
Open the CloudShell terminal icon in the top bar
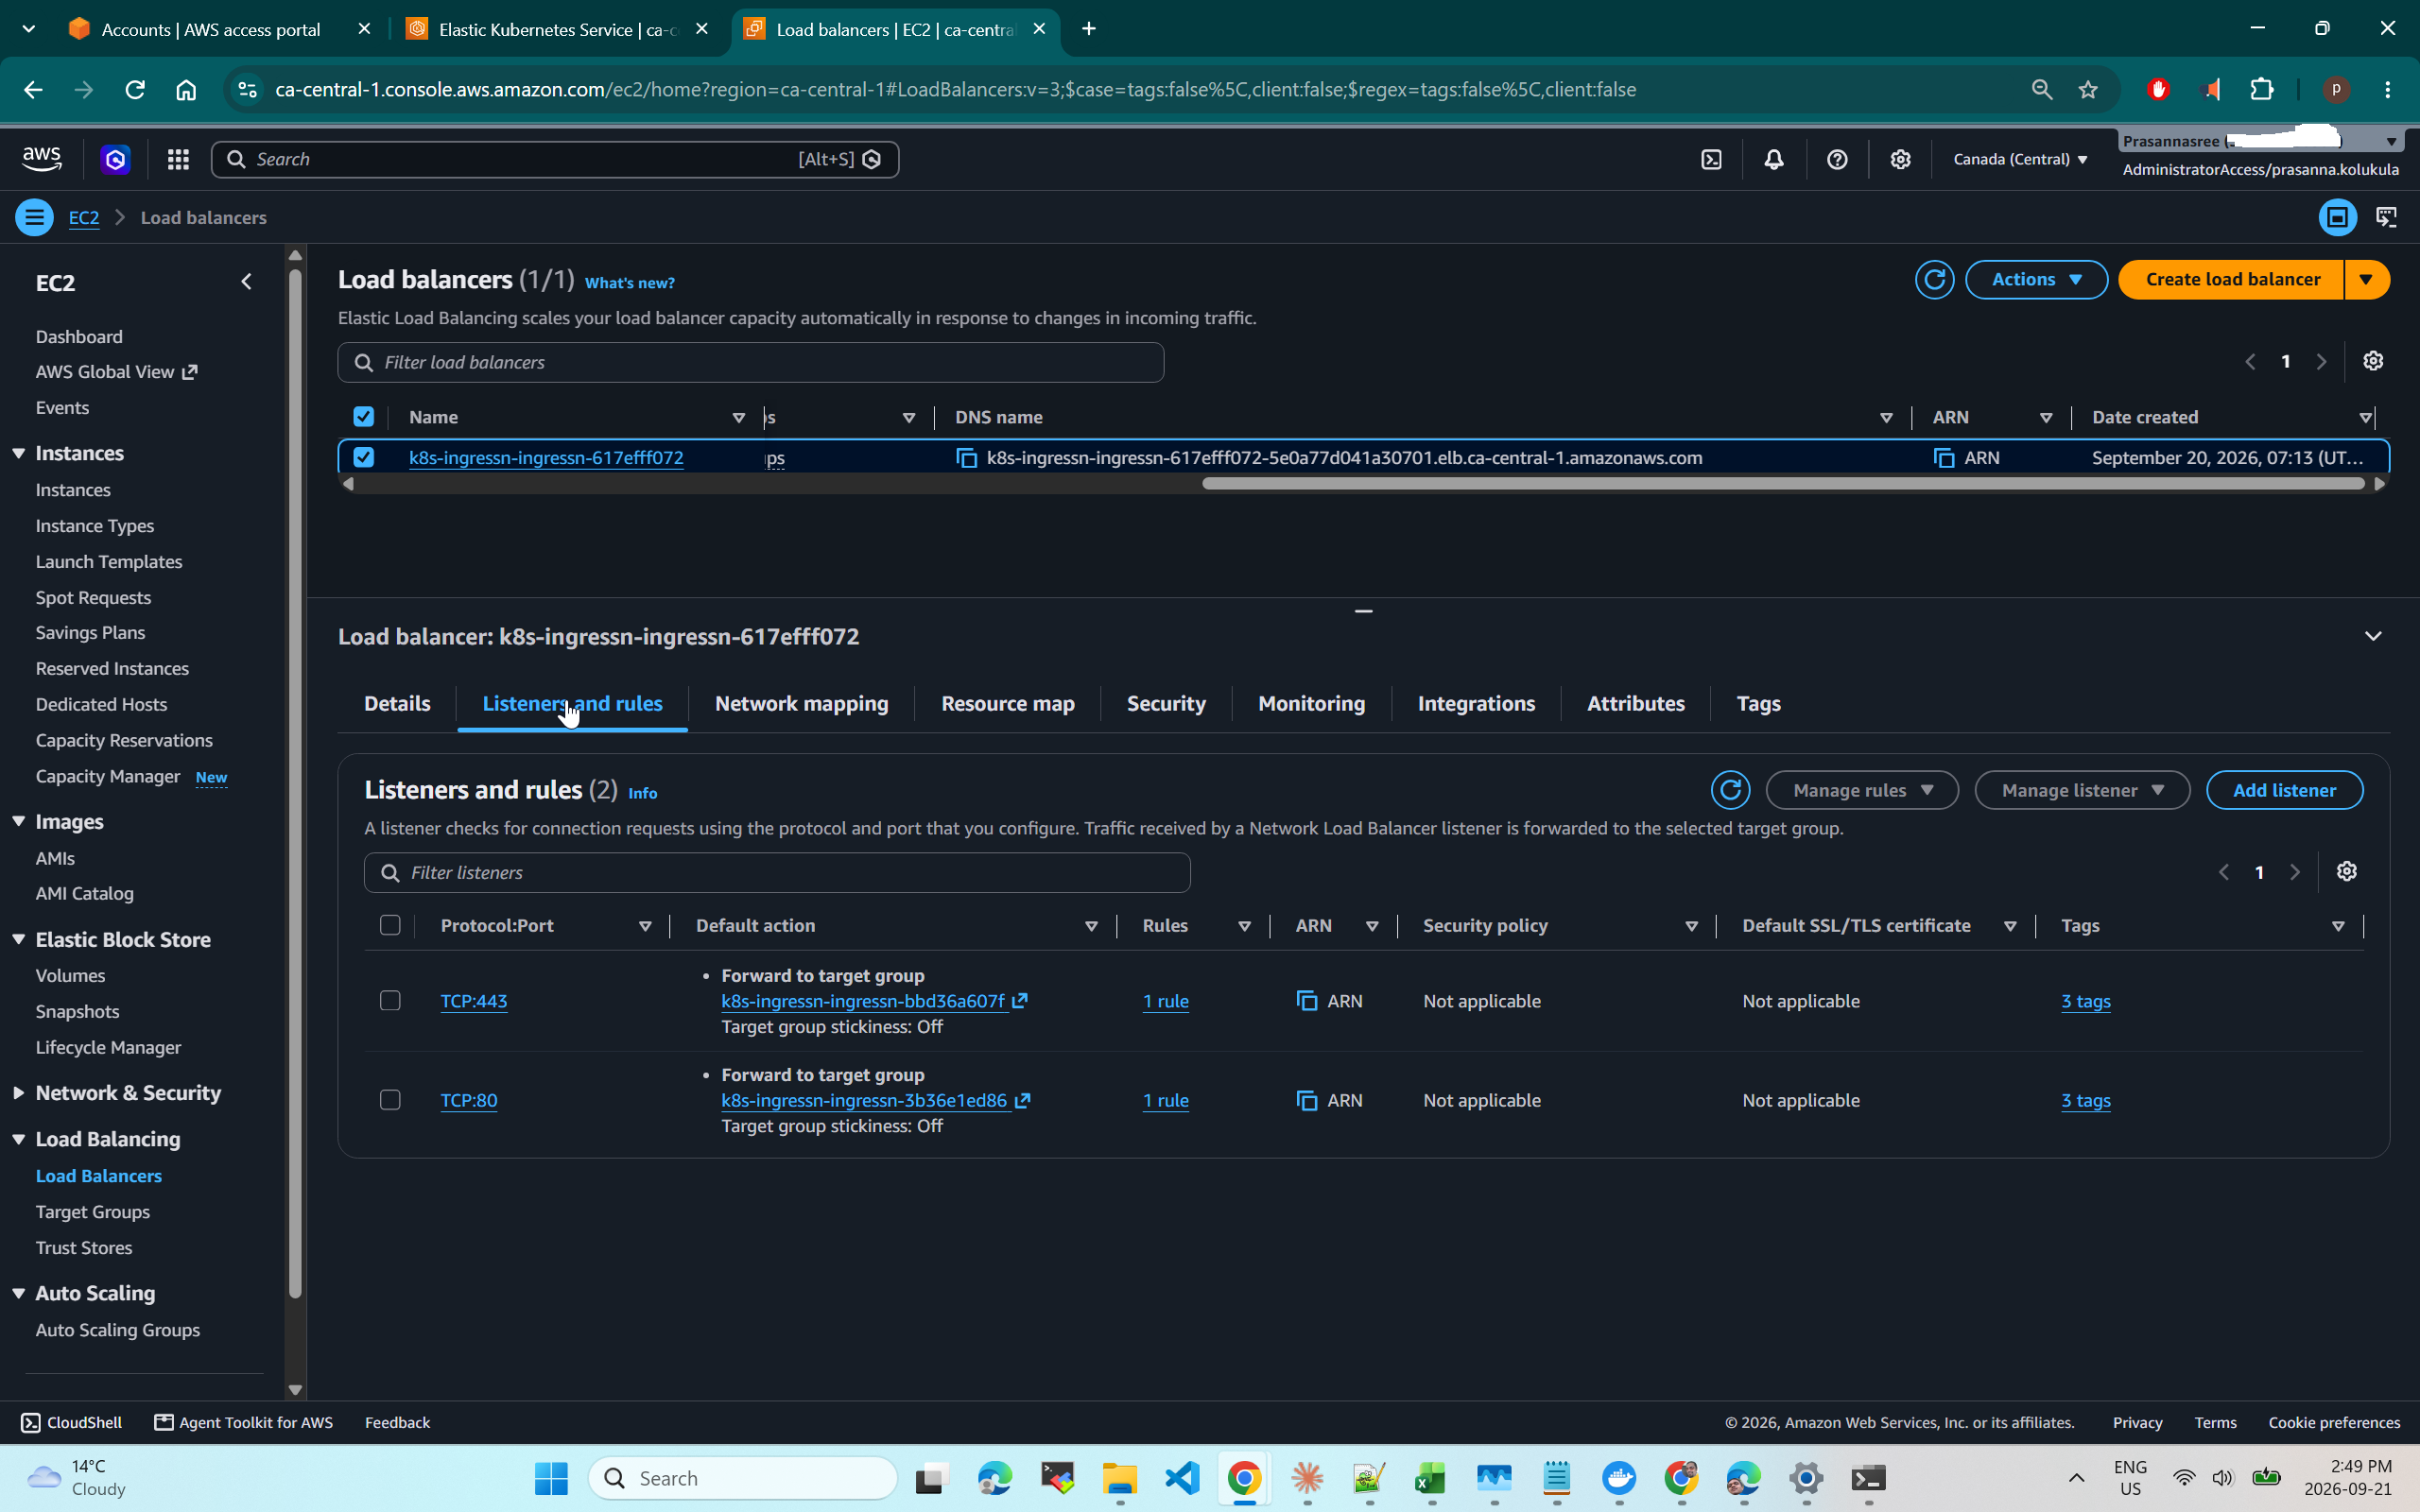(x=1711, y=159)
